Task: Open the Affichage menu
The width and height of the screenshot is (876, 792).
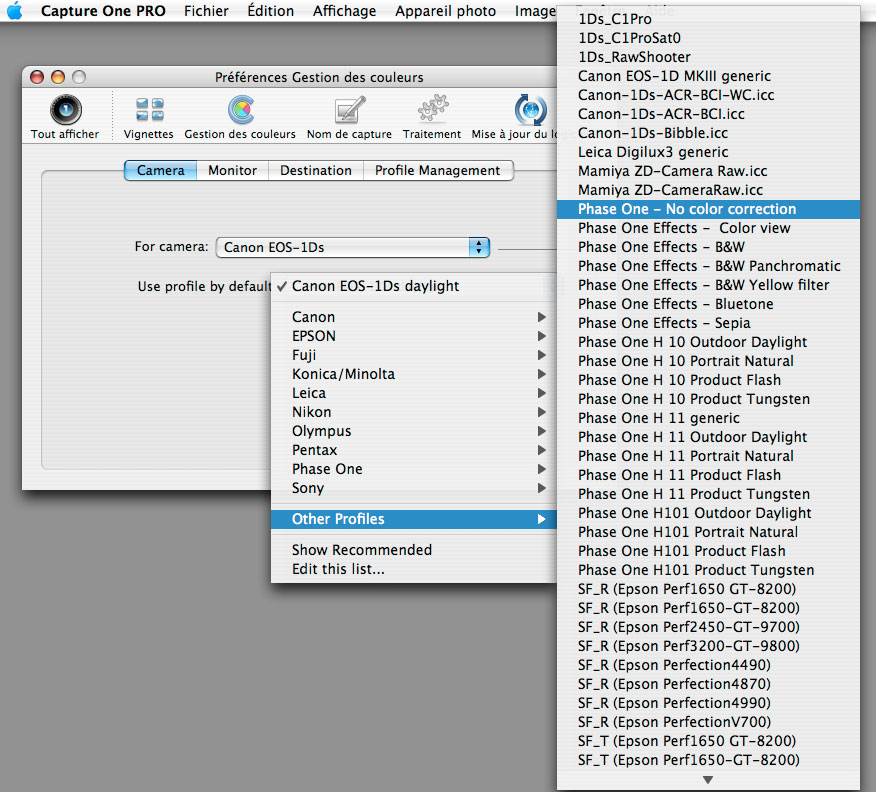Action: pyautogui.click(x=344, y=11)
